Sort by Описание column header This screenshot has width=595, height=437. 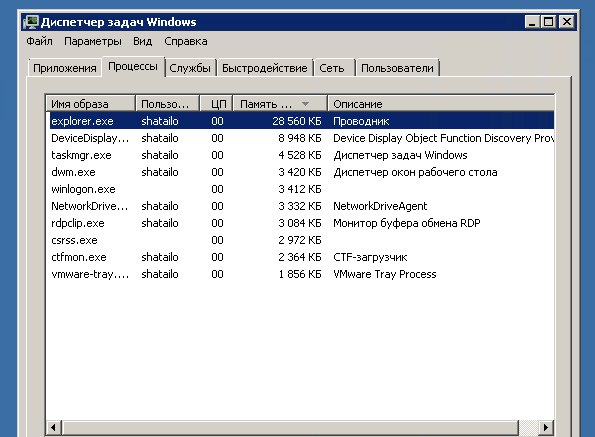[x=441, y=104]
